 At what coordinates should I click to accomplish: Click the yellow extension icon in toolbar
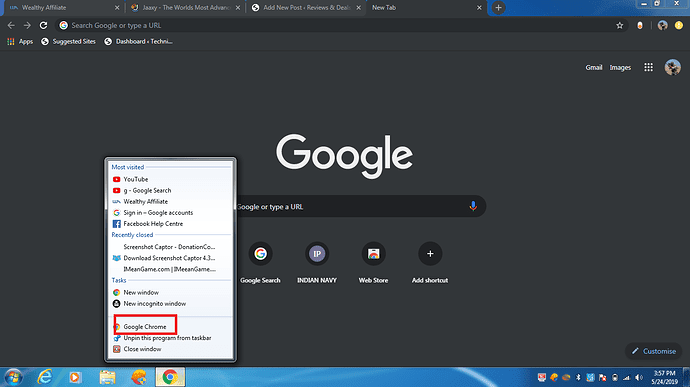pyautogui.click(x=679, y=26)
